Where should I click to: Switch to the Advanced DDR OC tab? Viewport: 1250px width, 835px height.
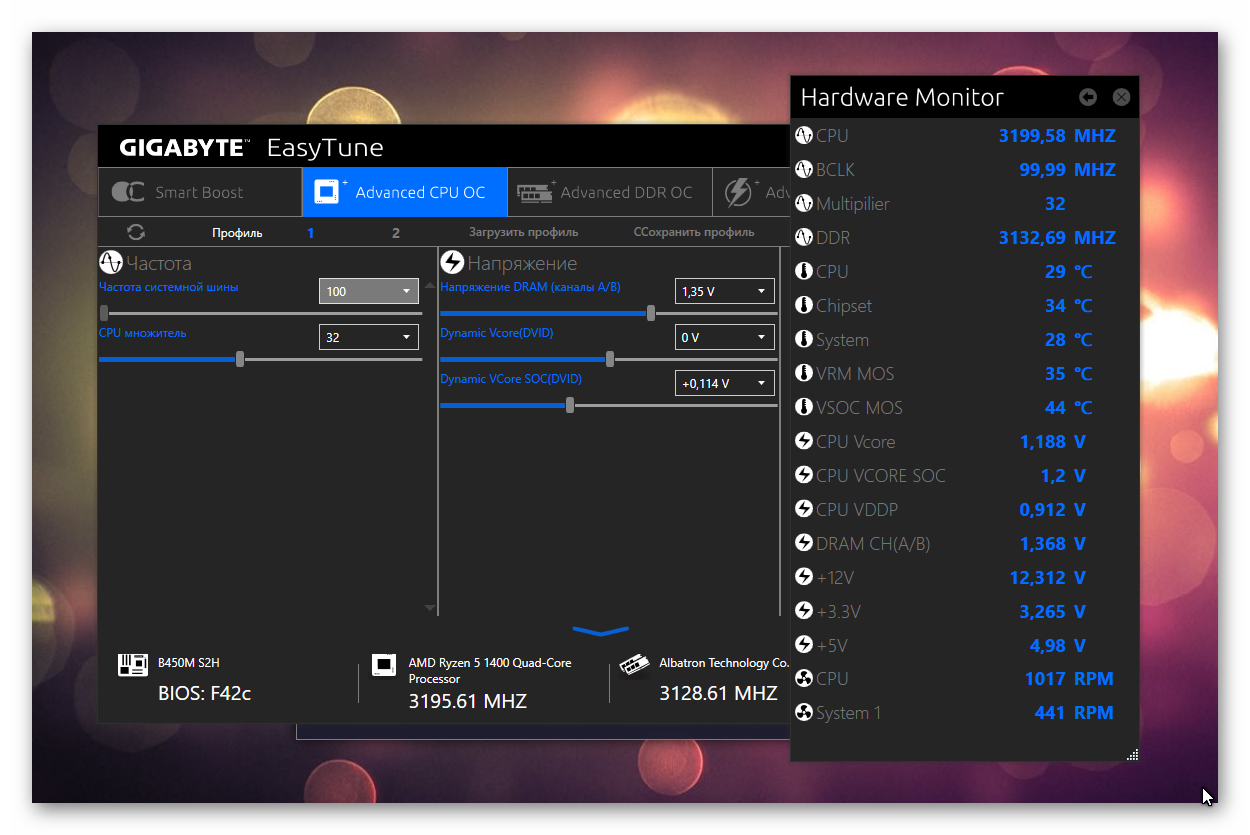pos(609,192)
